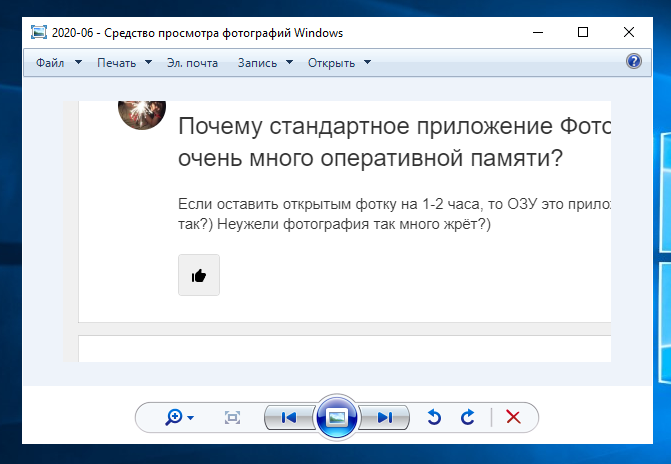This screenshot has width=671, height=464.
Task: Minimize the photo viewer window
Action: 537,33
